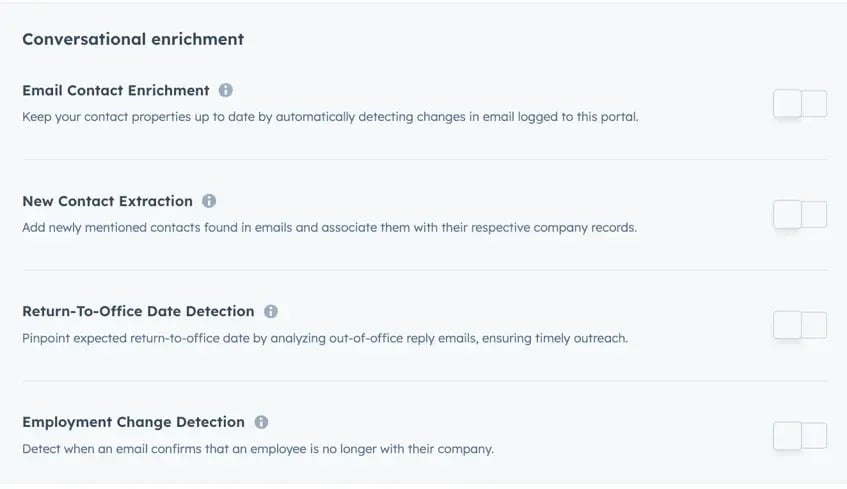The height and width of the screenshot is (489, 847).
Task: Show info for Employment Change Detection
Action: coord(261,422)
